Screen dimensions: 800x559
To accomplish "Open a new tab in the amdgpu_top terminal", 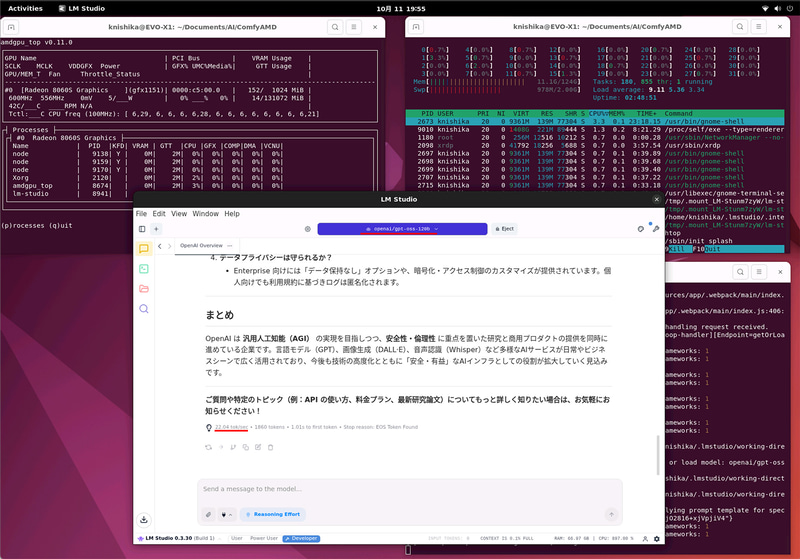I will pos(11,27).
